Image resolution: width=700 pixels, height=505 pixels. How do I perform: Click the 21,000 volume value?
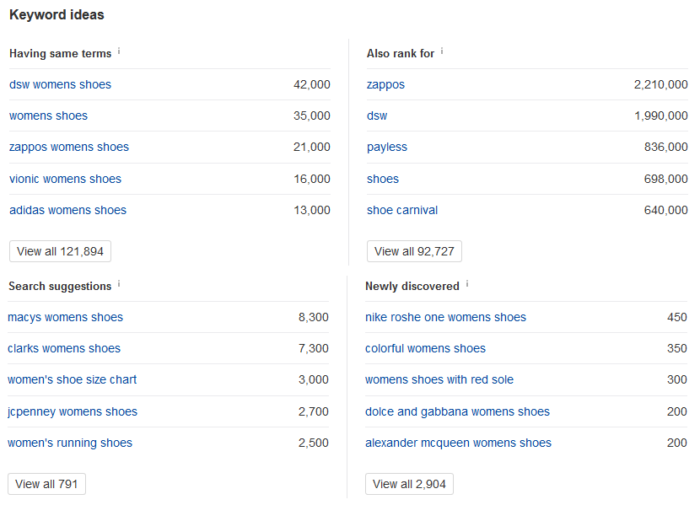312,147
